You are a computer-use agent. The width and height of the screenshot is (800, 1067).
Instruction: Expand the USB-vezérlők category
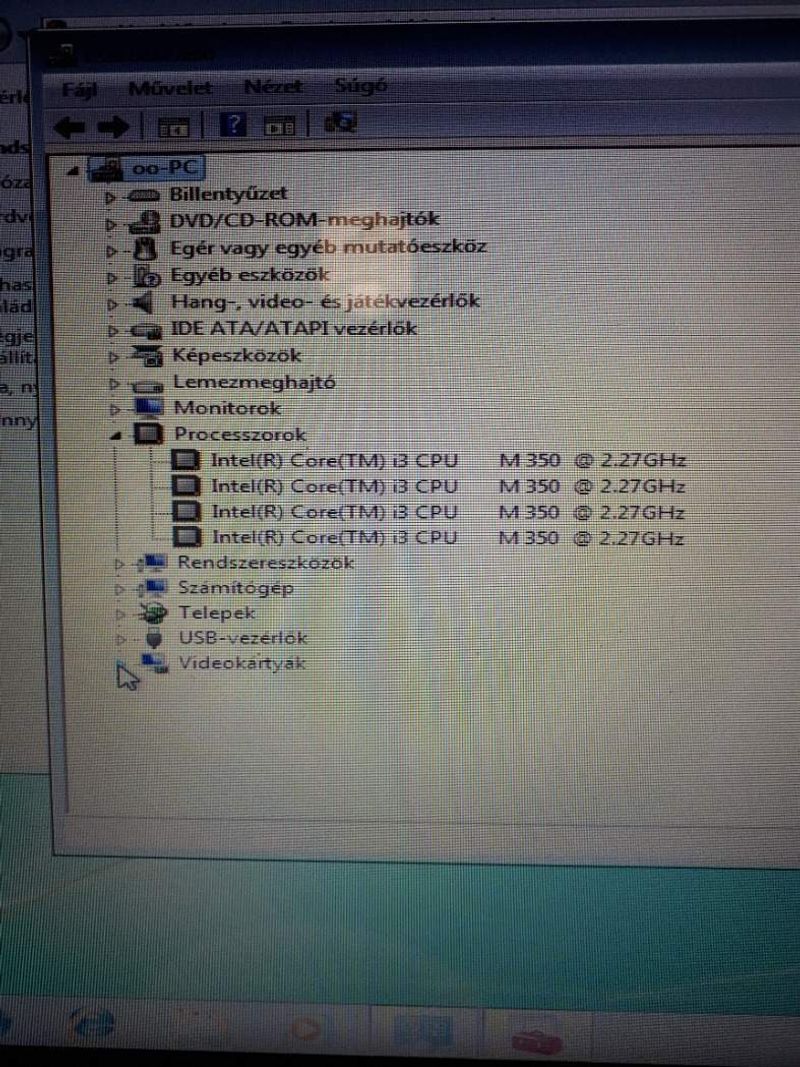122,639
